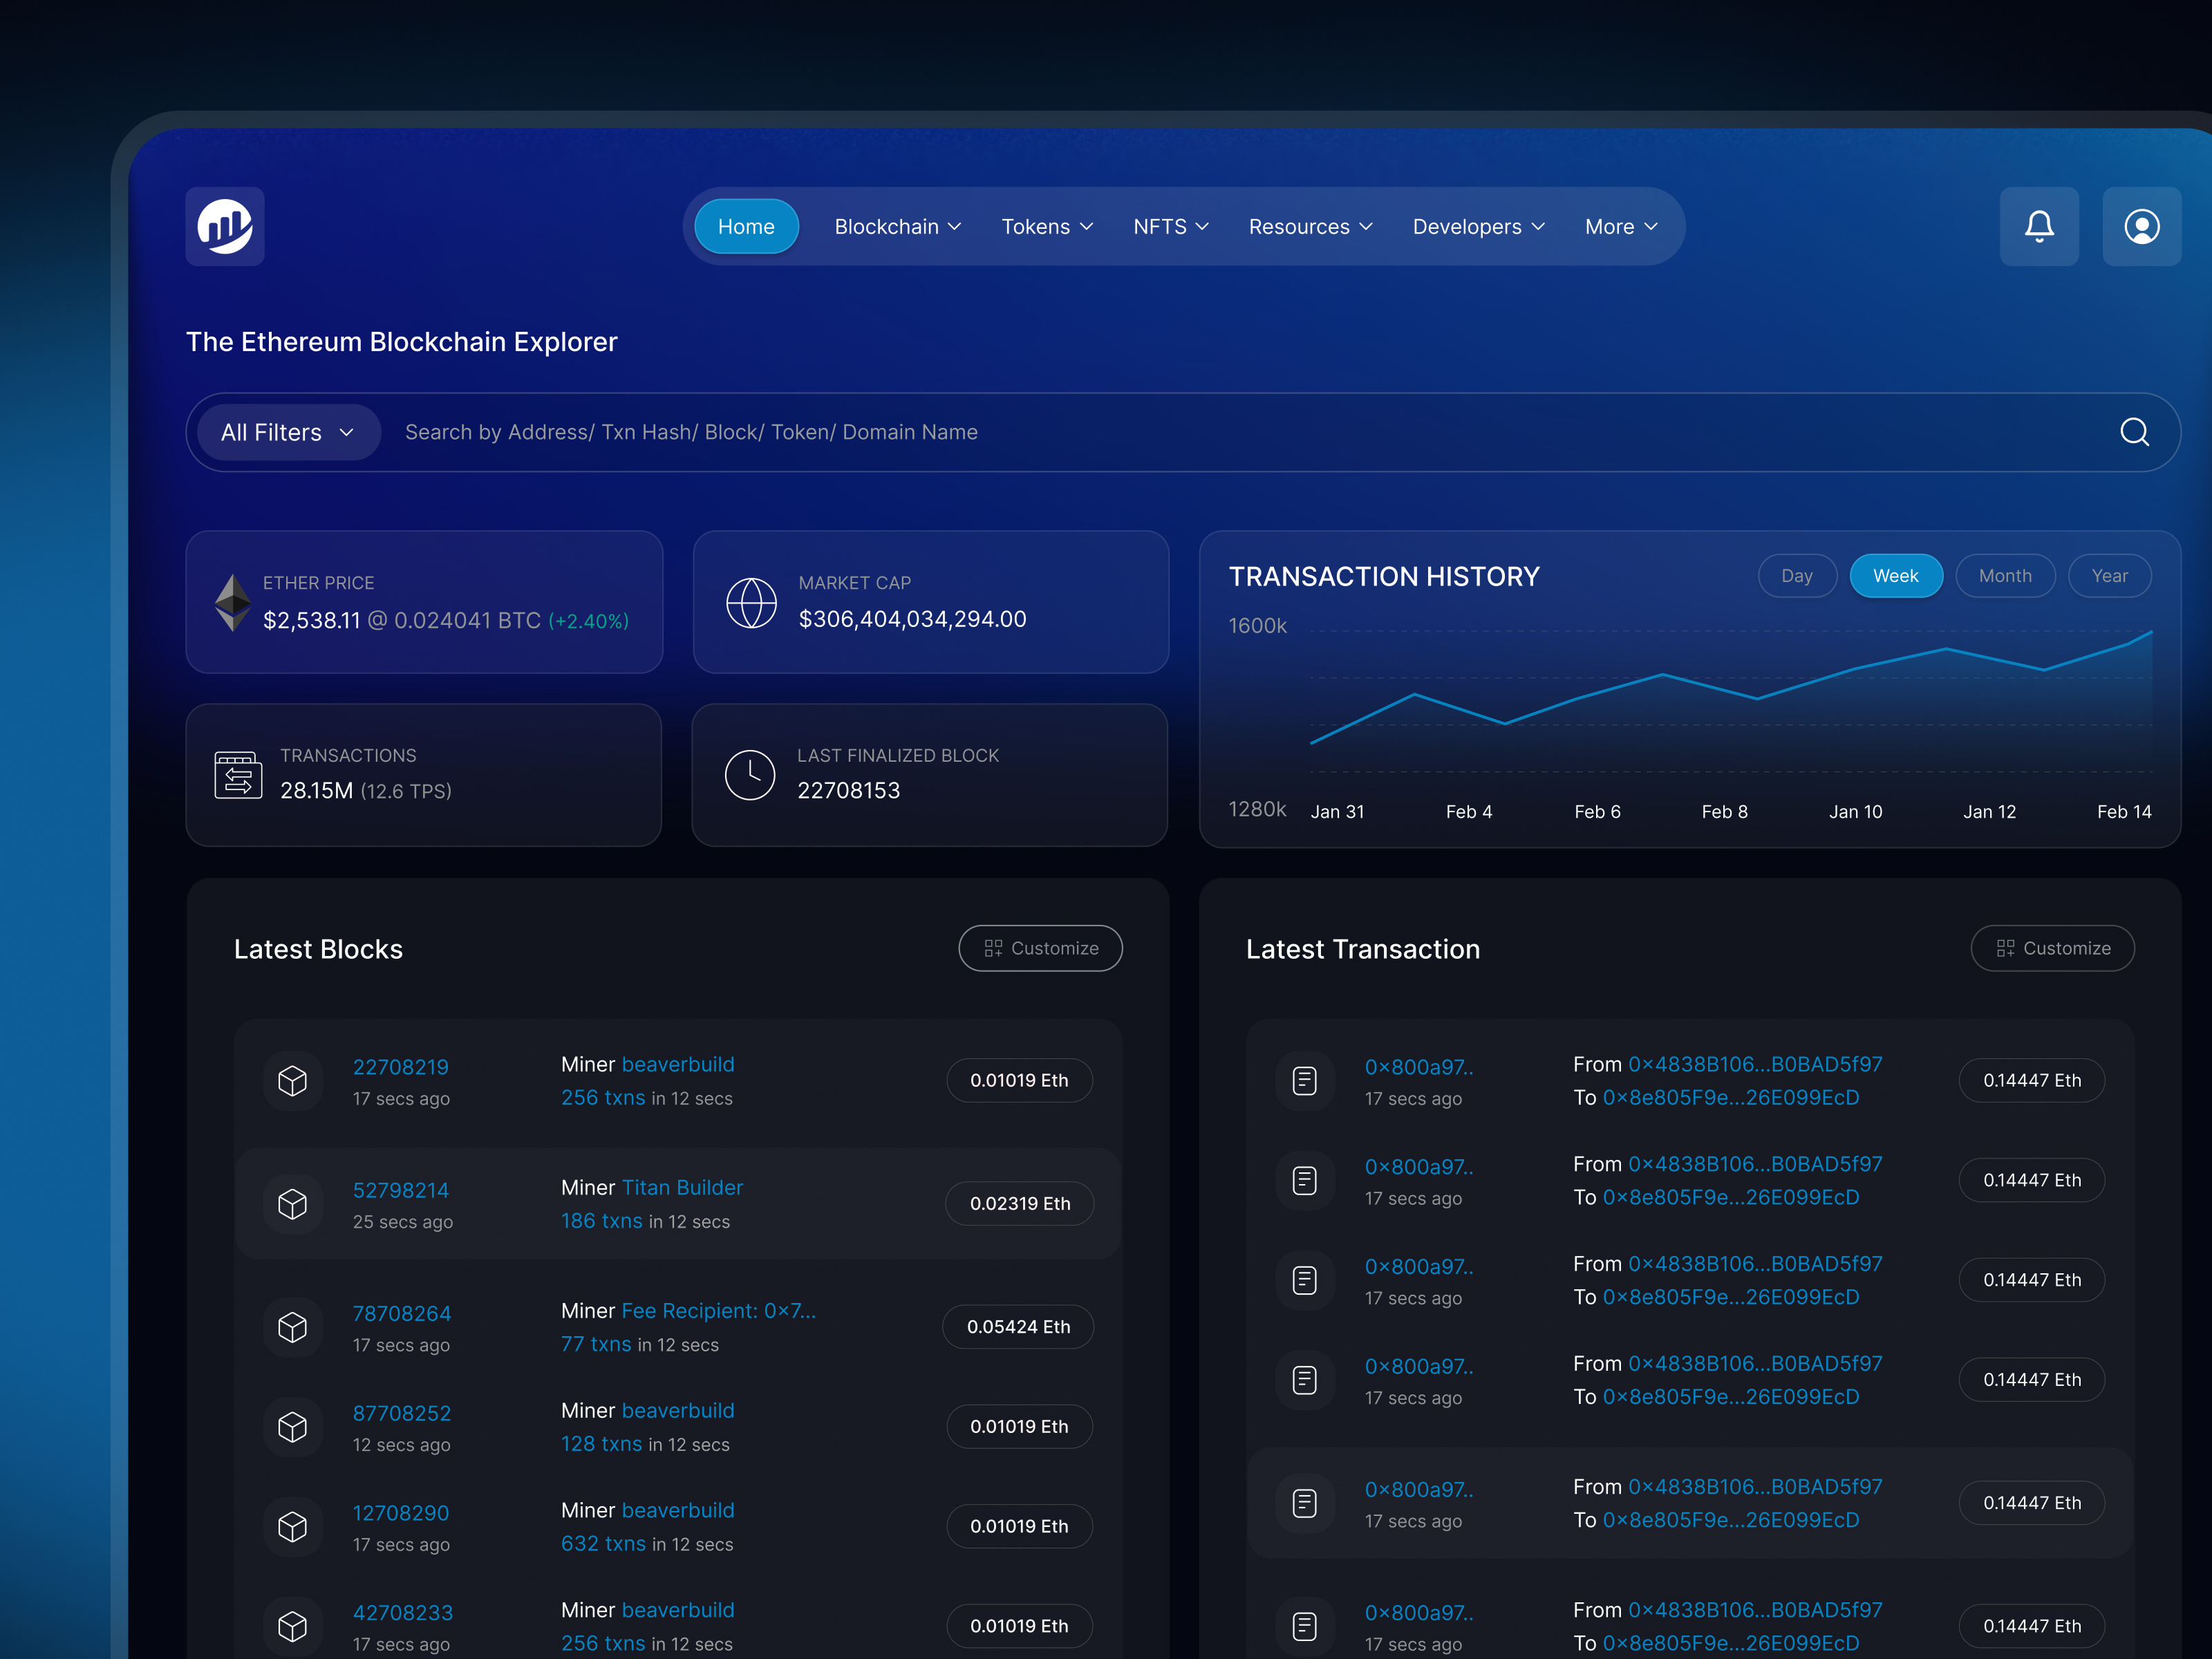Viewport: 2212px width, 1659px height.
Task: Open miner Titan Builder link
Action: [682, 1187]
